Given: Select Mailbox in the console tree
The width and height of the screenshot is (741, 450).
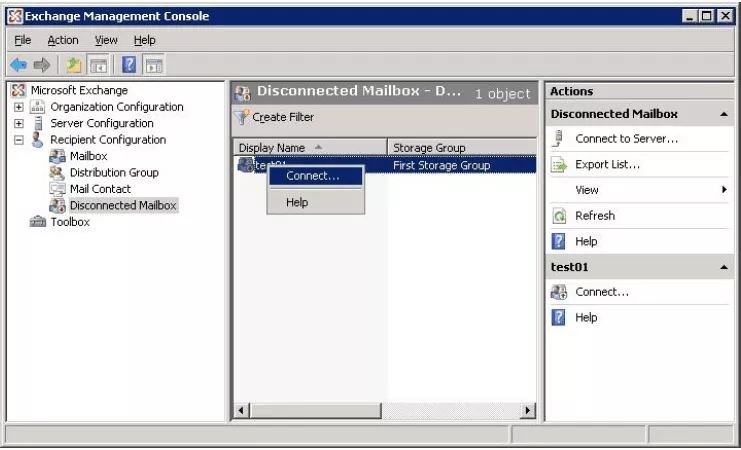Looking at the screenshot, I should [x=88, y=156].
